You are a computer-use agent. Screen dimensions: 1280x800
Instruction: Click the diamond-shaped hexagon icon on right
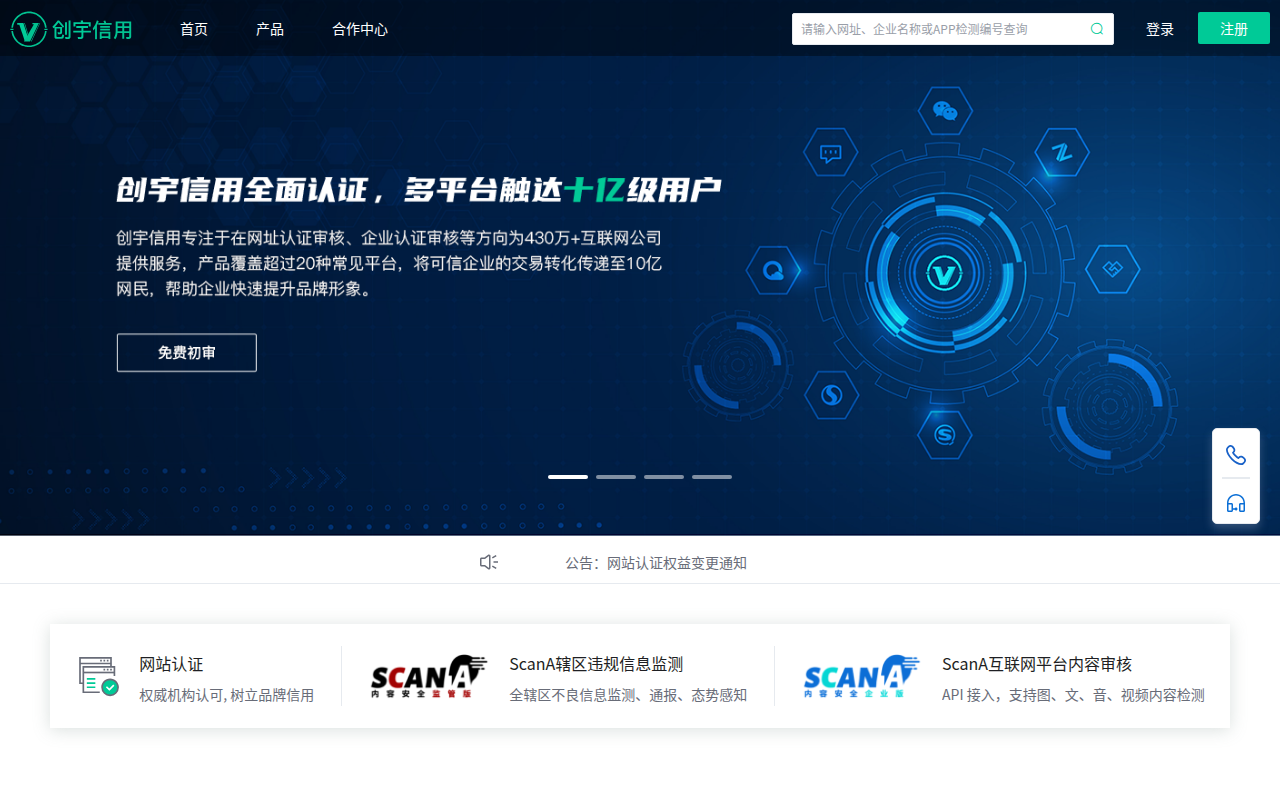pyautogui.click(x=1113, y=269)
